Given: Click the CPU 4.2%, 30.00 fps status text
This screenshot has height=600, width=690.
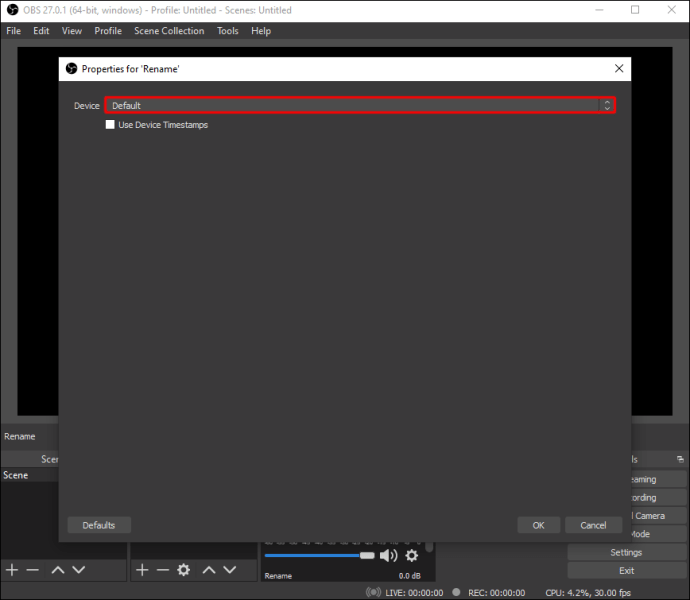Looking at the screenshot, I should point(588,593).
